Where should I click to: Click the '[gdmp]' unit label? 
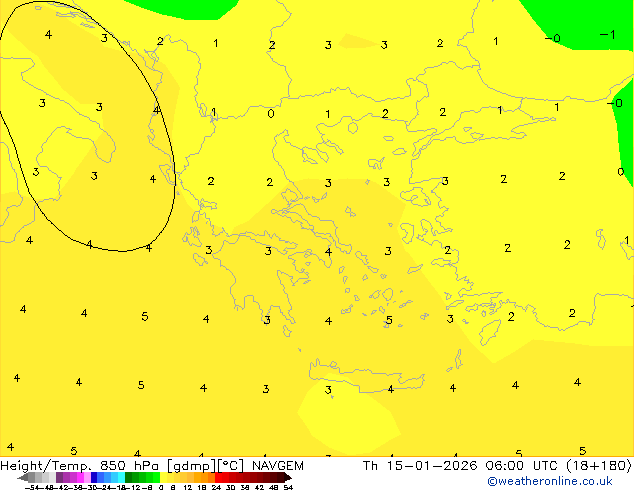click(x=192, y=466)
